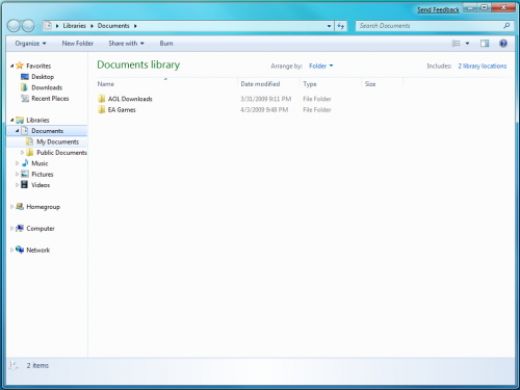Image resolution: width=520 pixels, height=390 pixels.
Task: Click the Forward navigation arrow button
Action: (28, 26)
